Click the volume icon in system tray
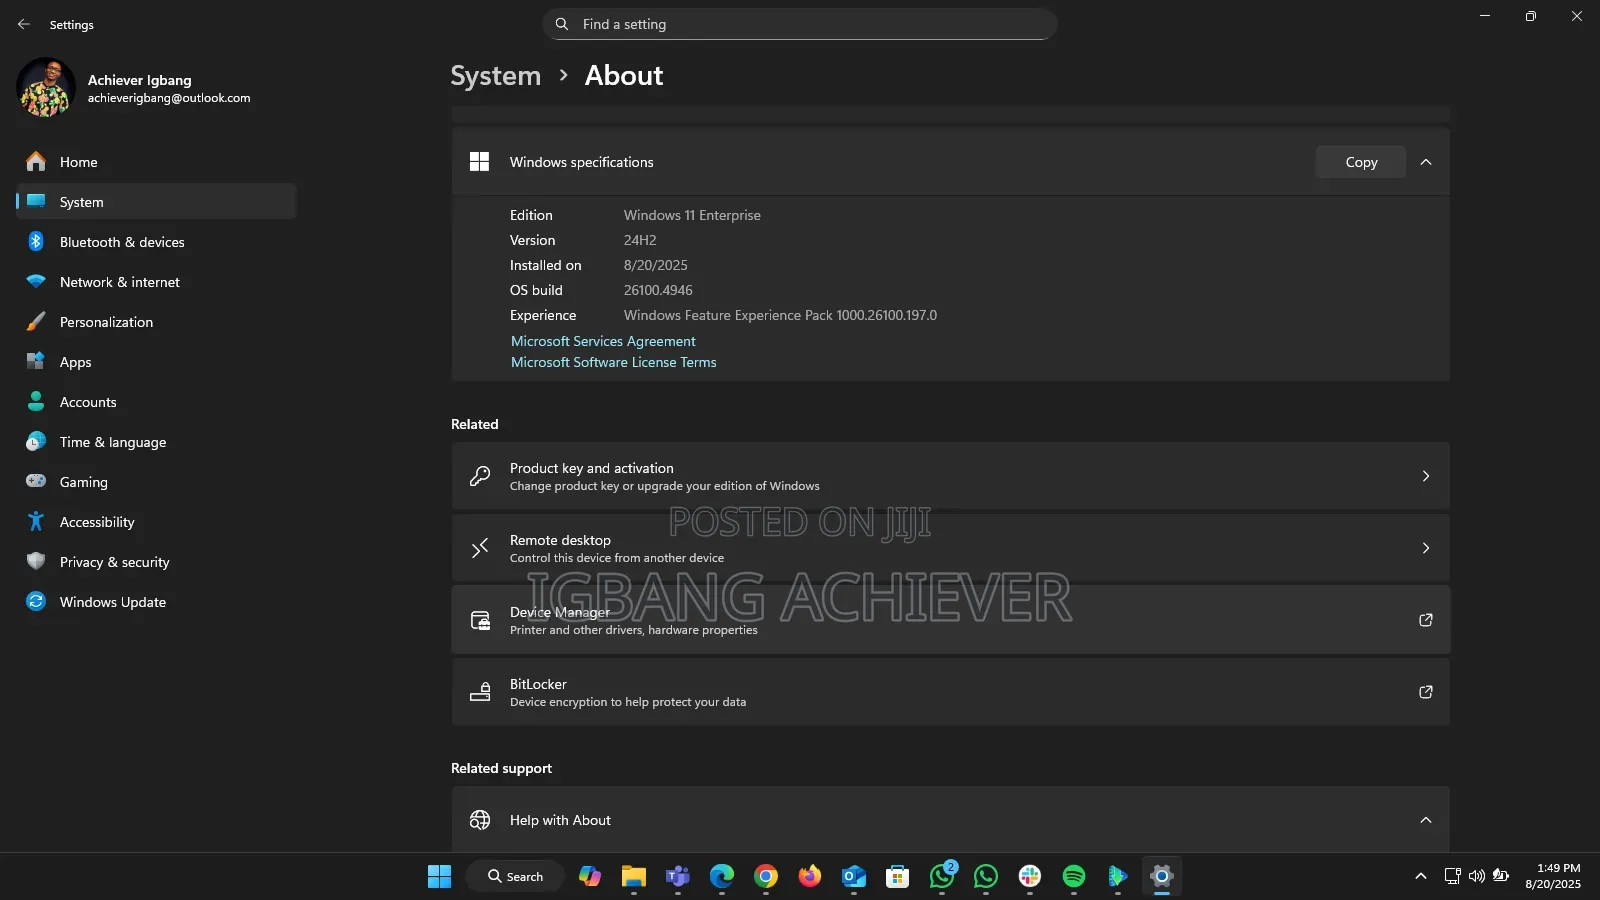Image resolution: width=1600 pixels, height=900 pixels. [1476, 877]
